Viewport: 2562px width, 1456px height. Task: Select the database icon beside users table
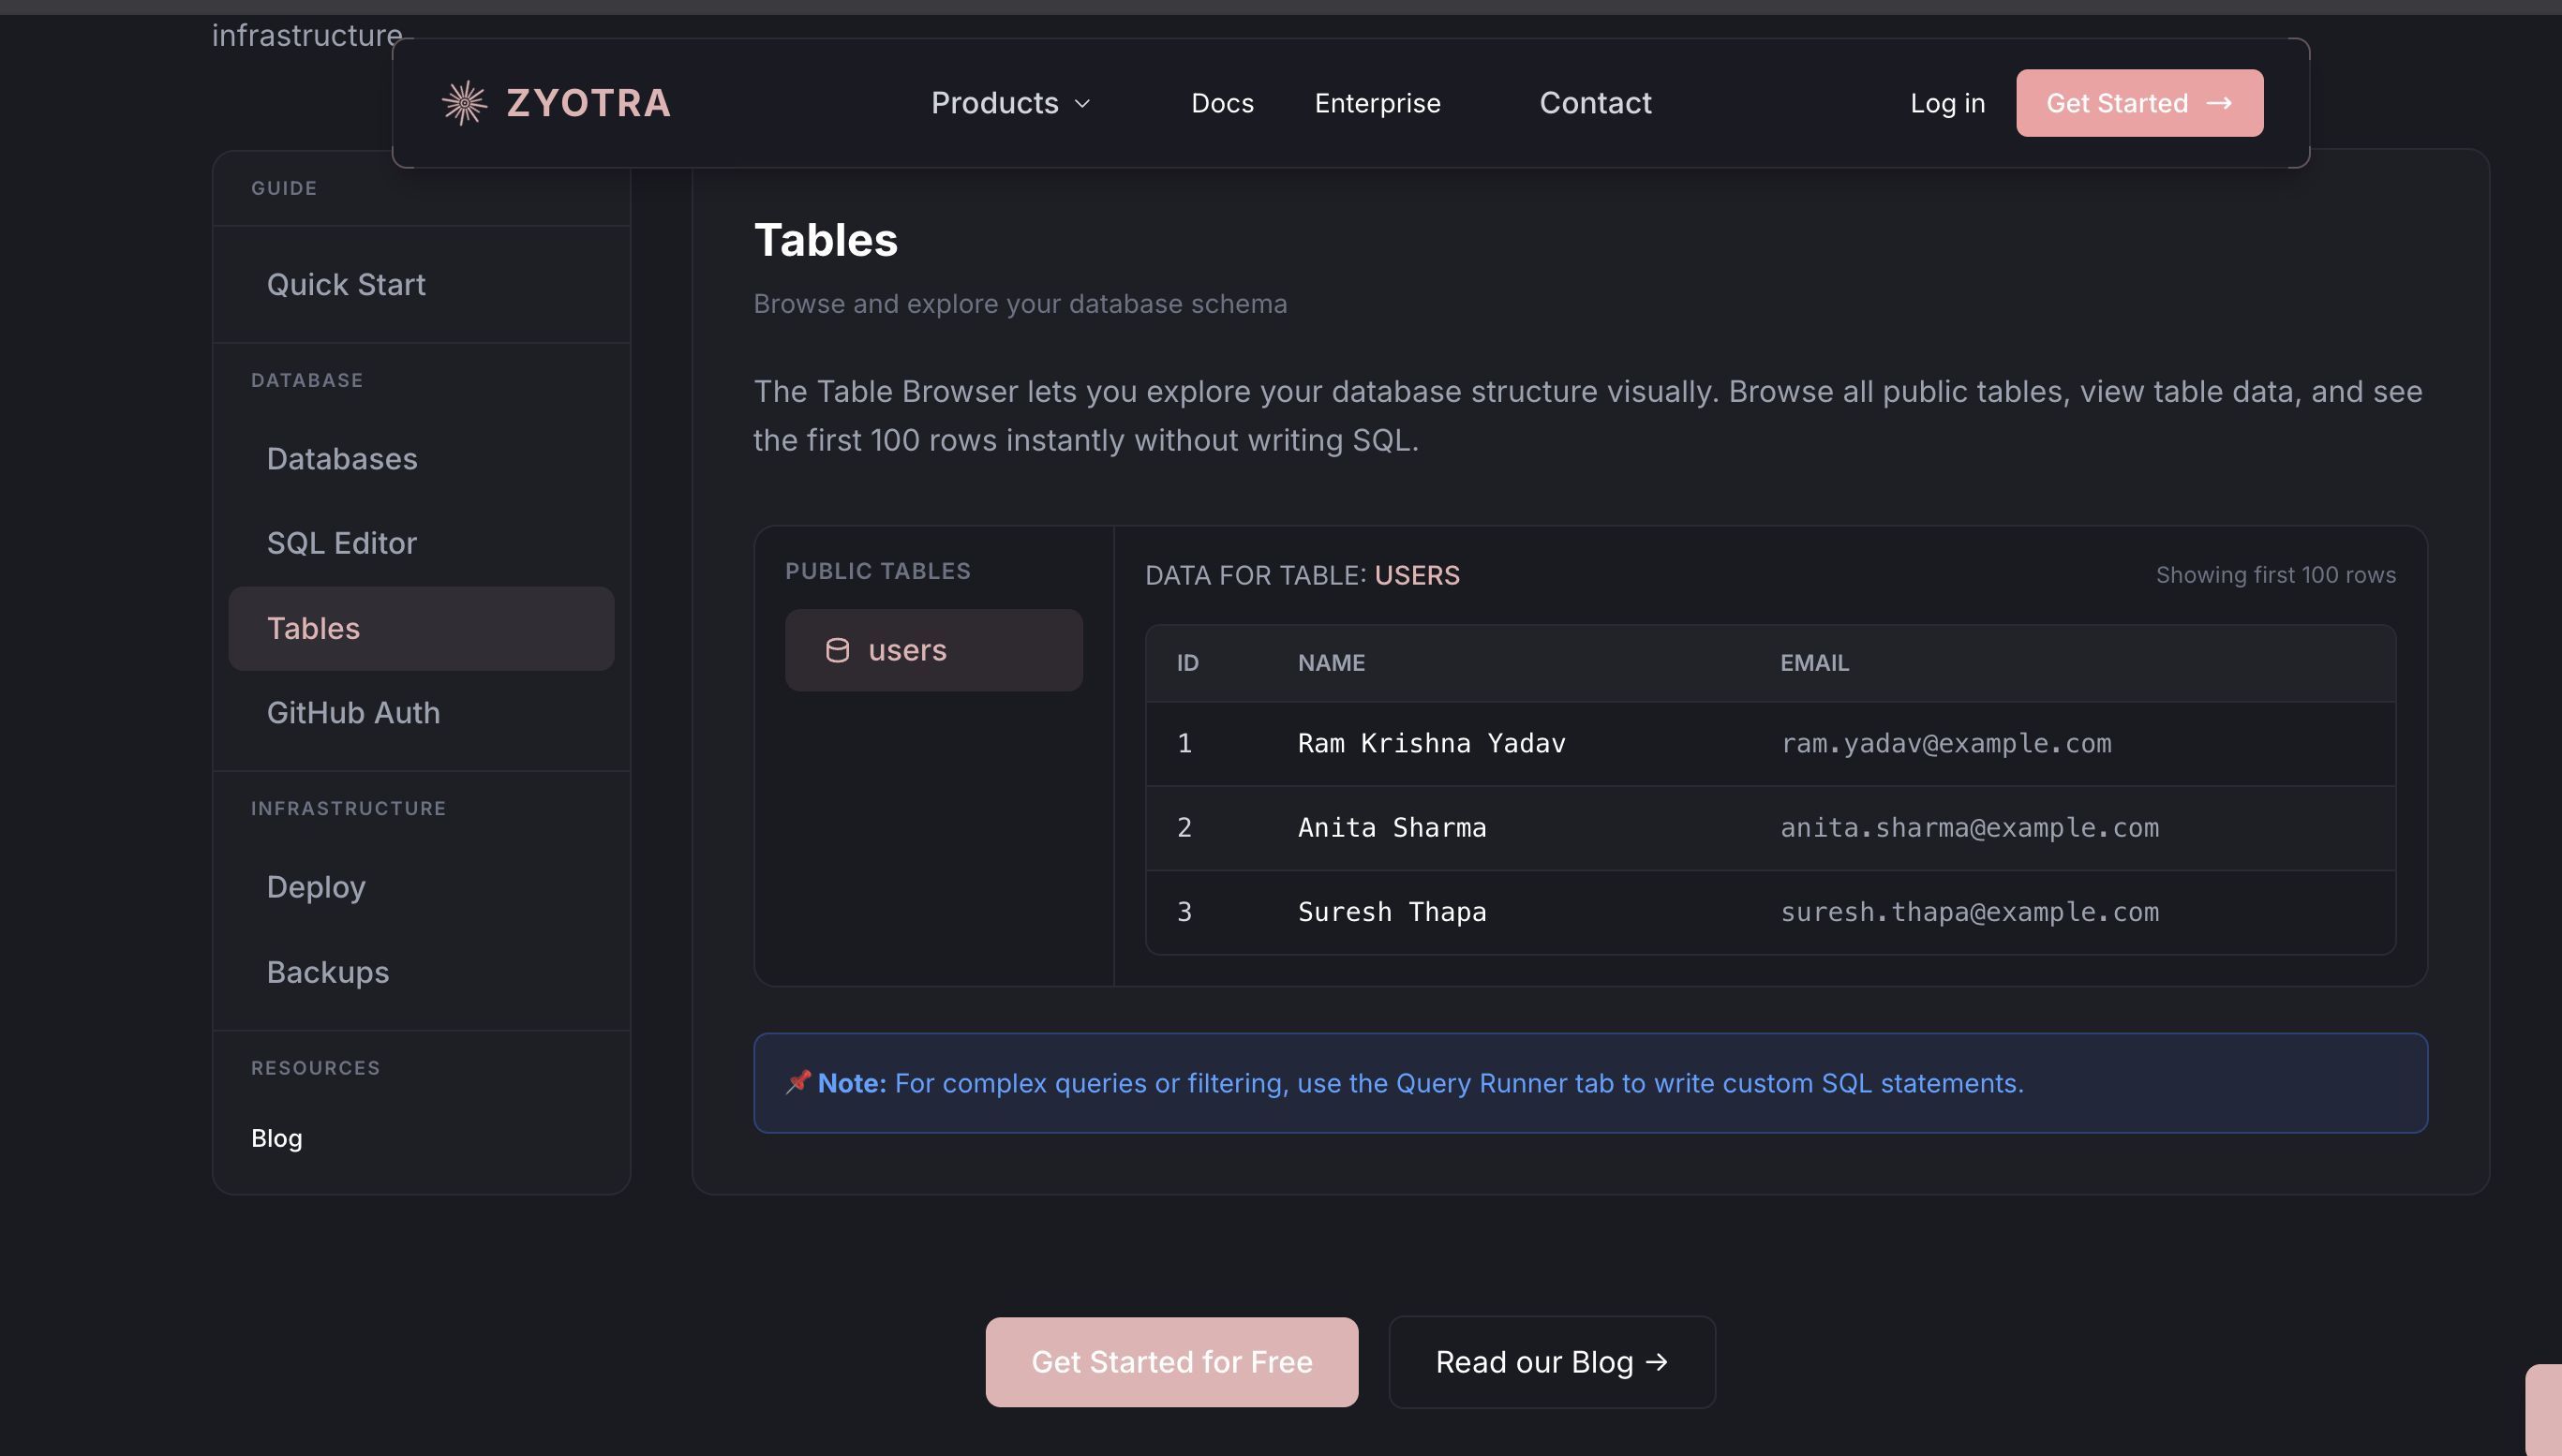point(838,649)
